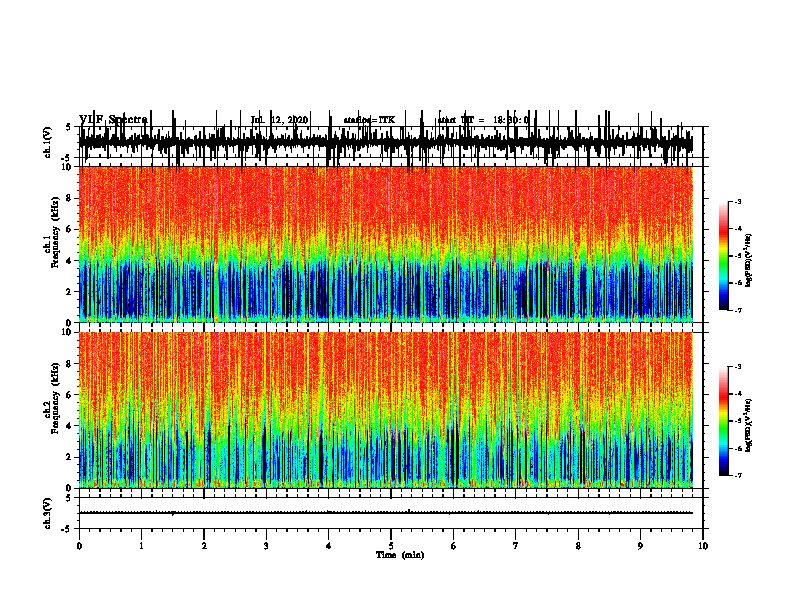
Task: Click time axis tick label '6'
Action: pos(454,546)
